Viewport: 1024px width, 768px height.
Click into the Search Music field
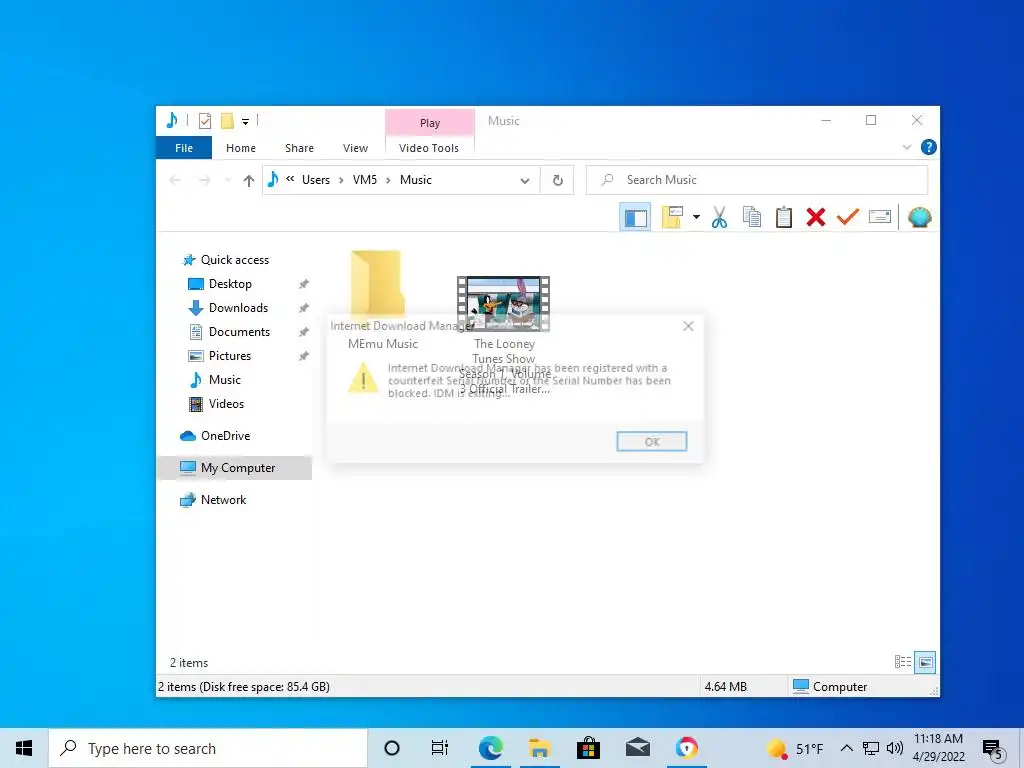757,180
